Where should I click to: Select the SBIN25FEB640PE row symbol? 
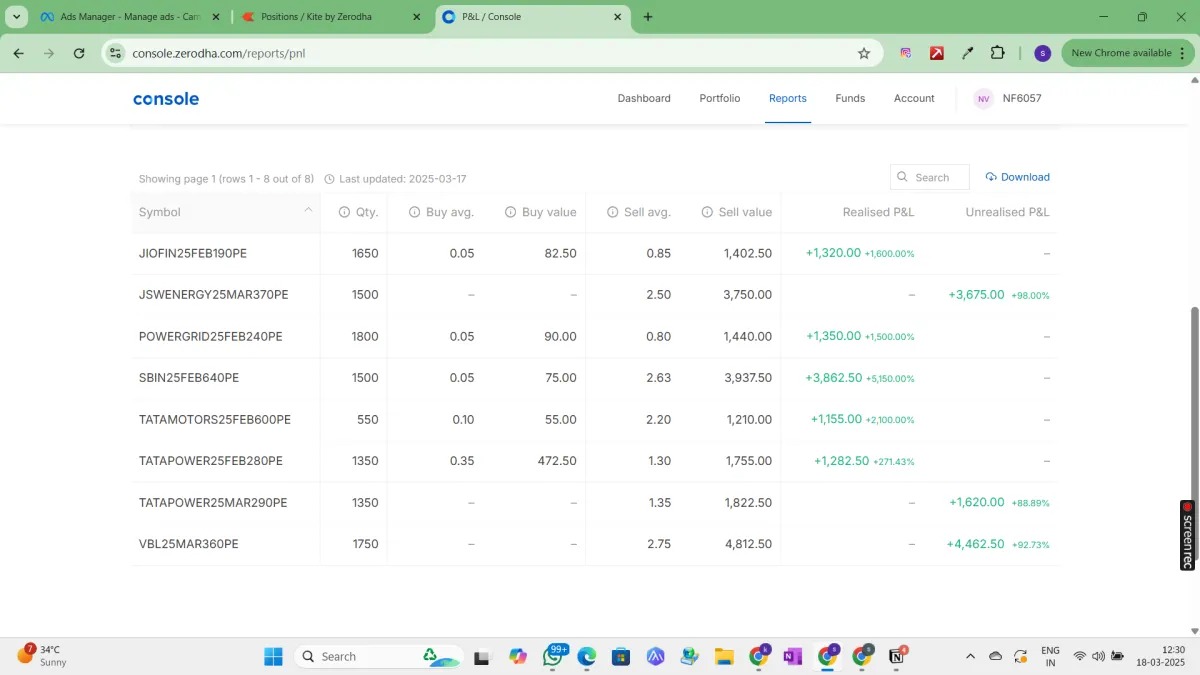click(x=189, y=378)
